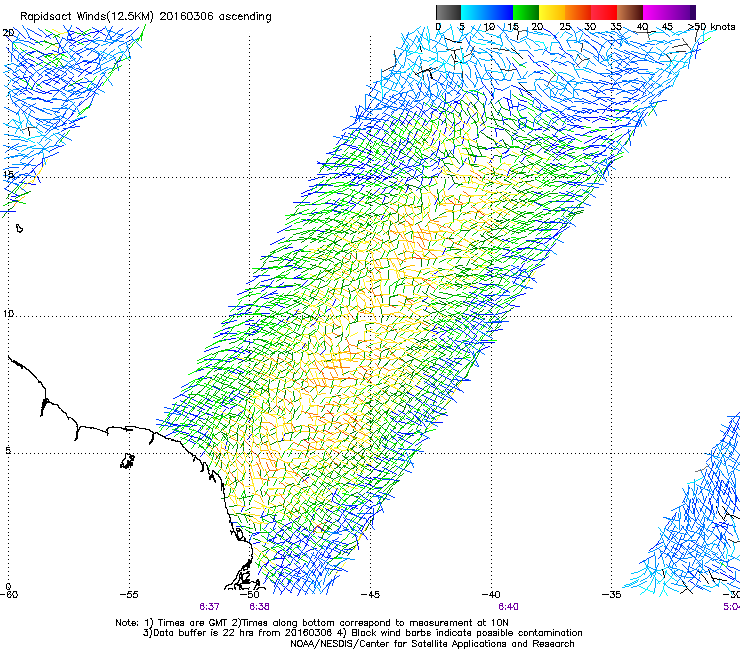Pick the red 30–35 knots color bar segment

tap(604, 12)
